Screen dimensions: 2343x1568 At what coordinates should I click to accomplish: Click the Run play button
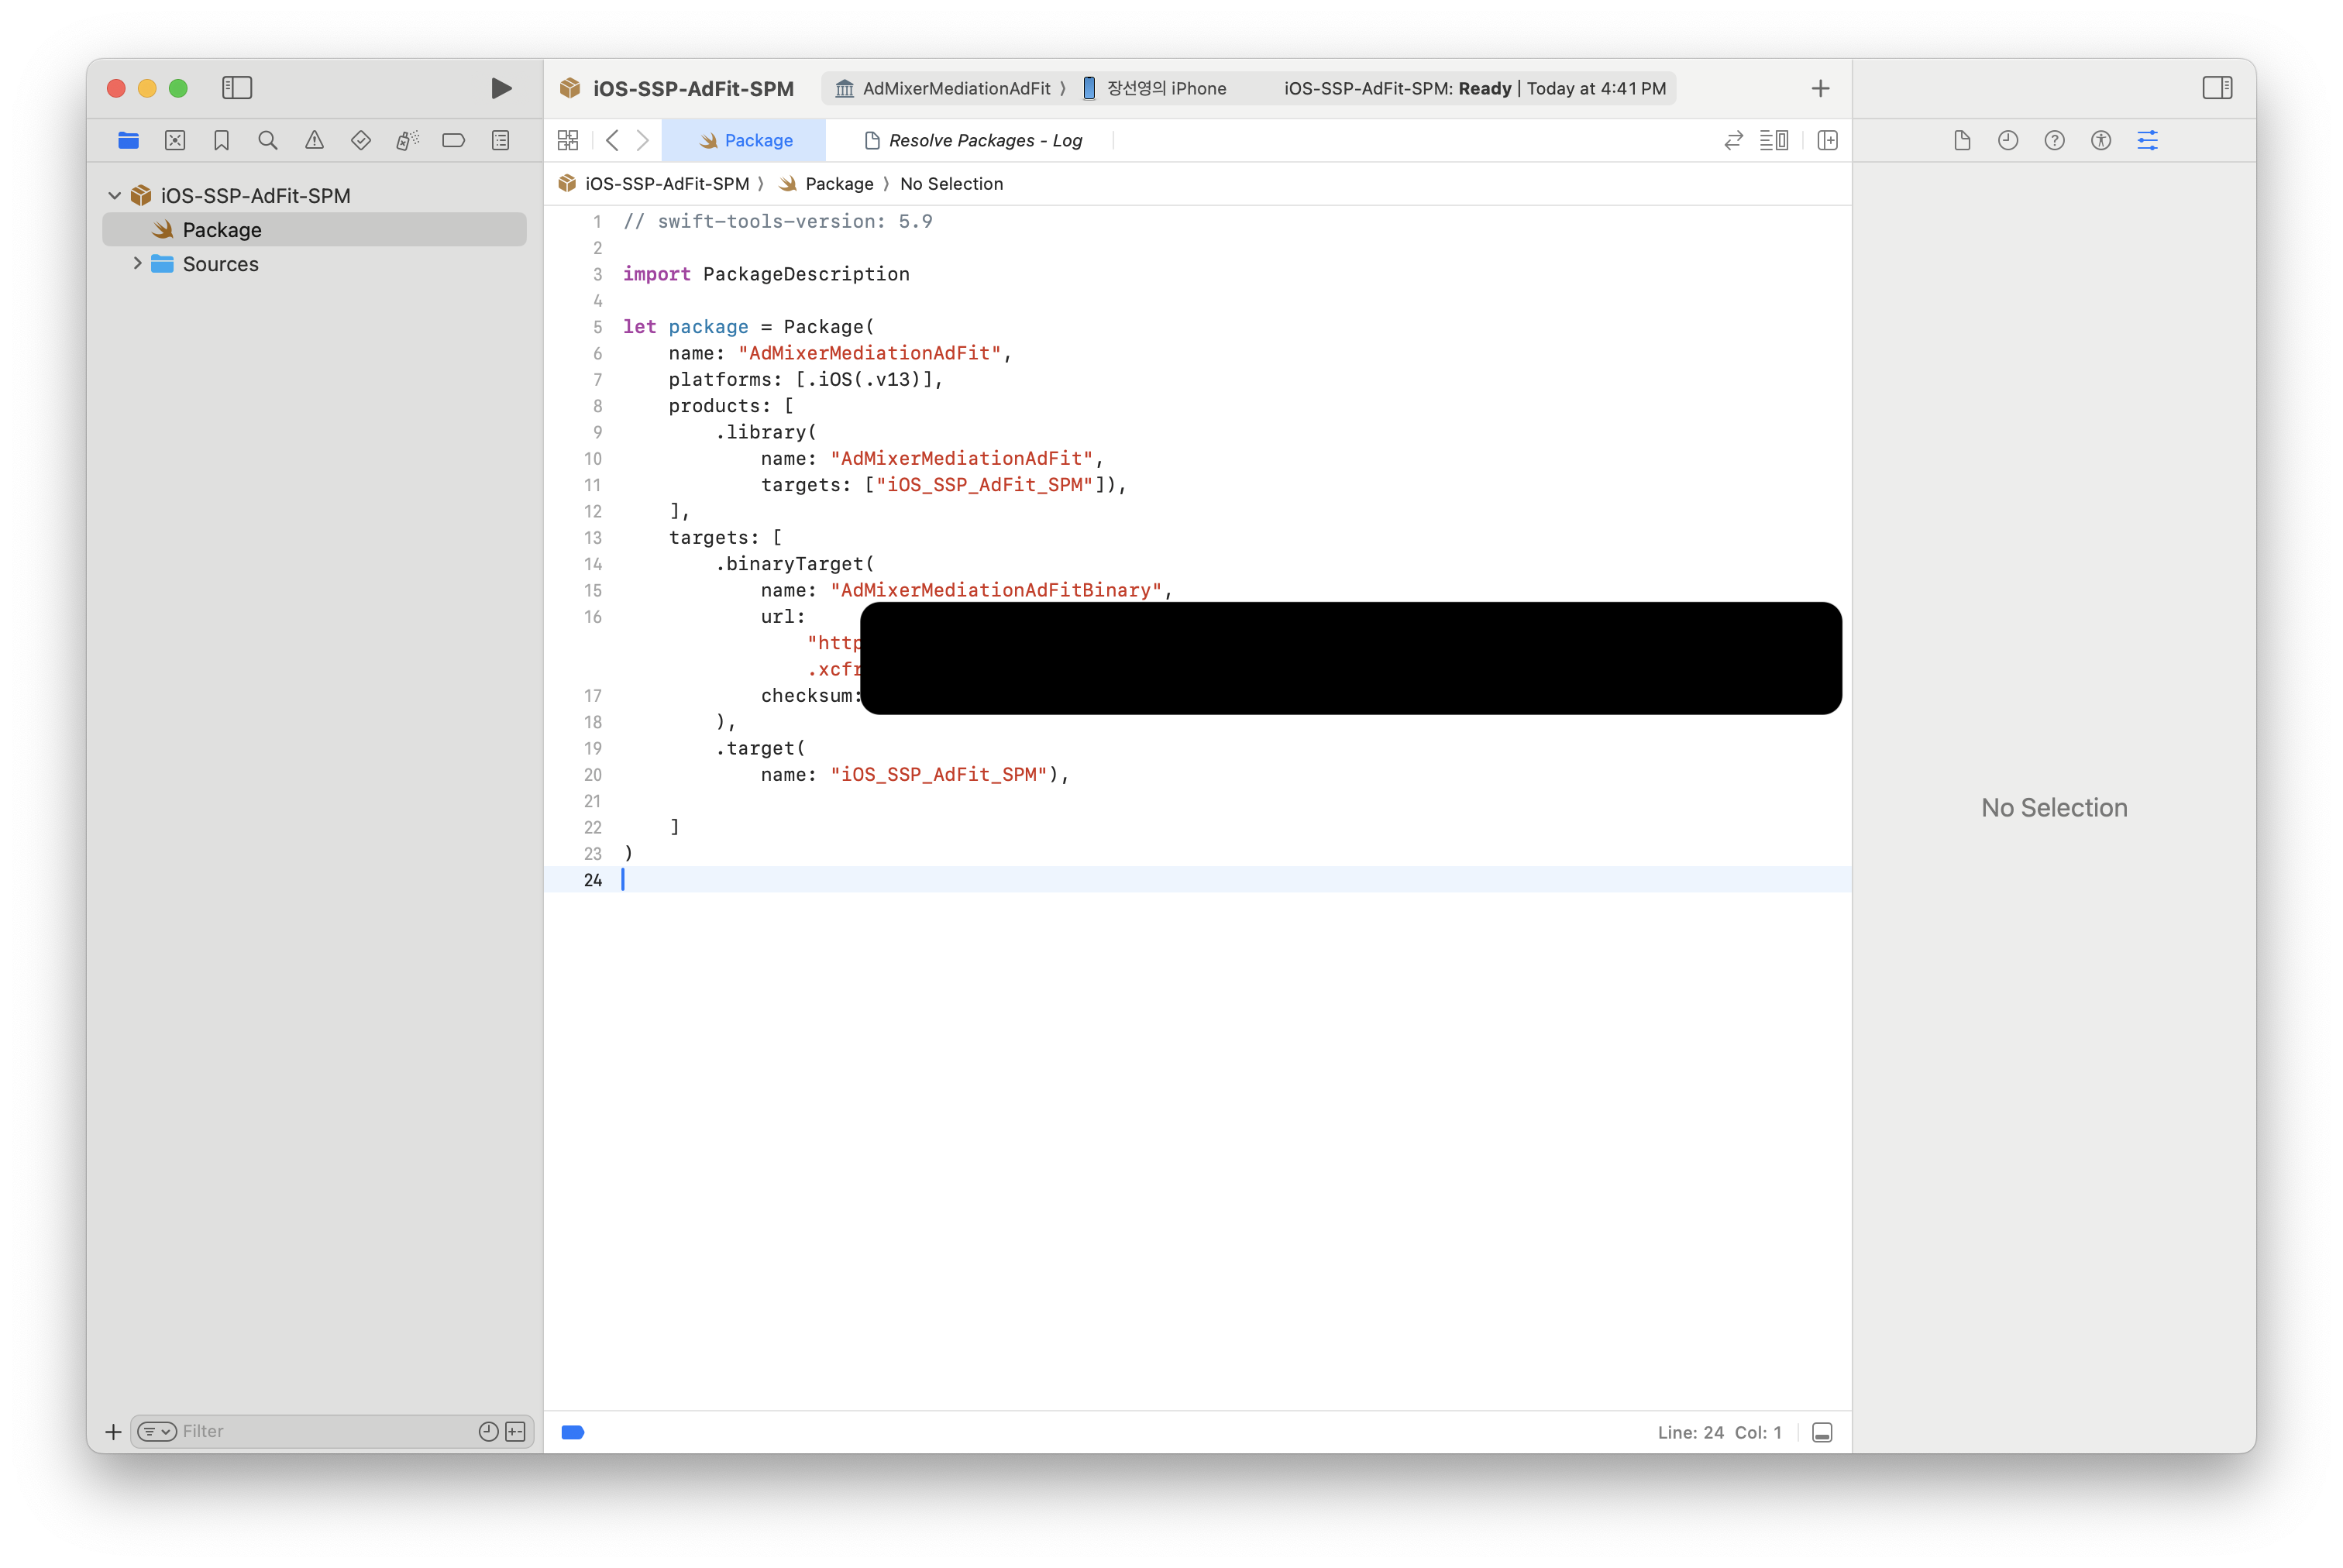(x=501, y=88)
